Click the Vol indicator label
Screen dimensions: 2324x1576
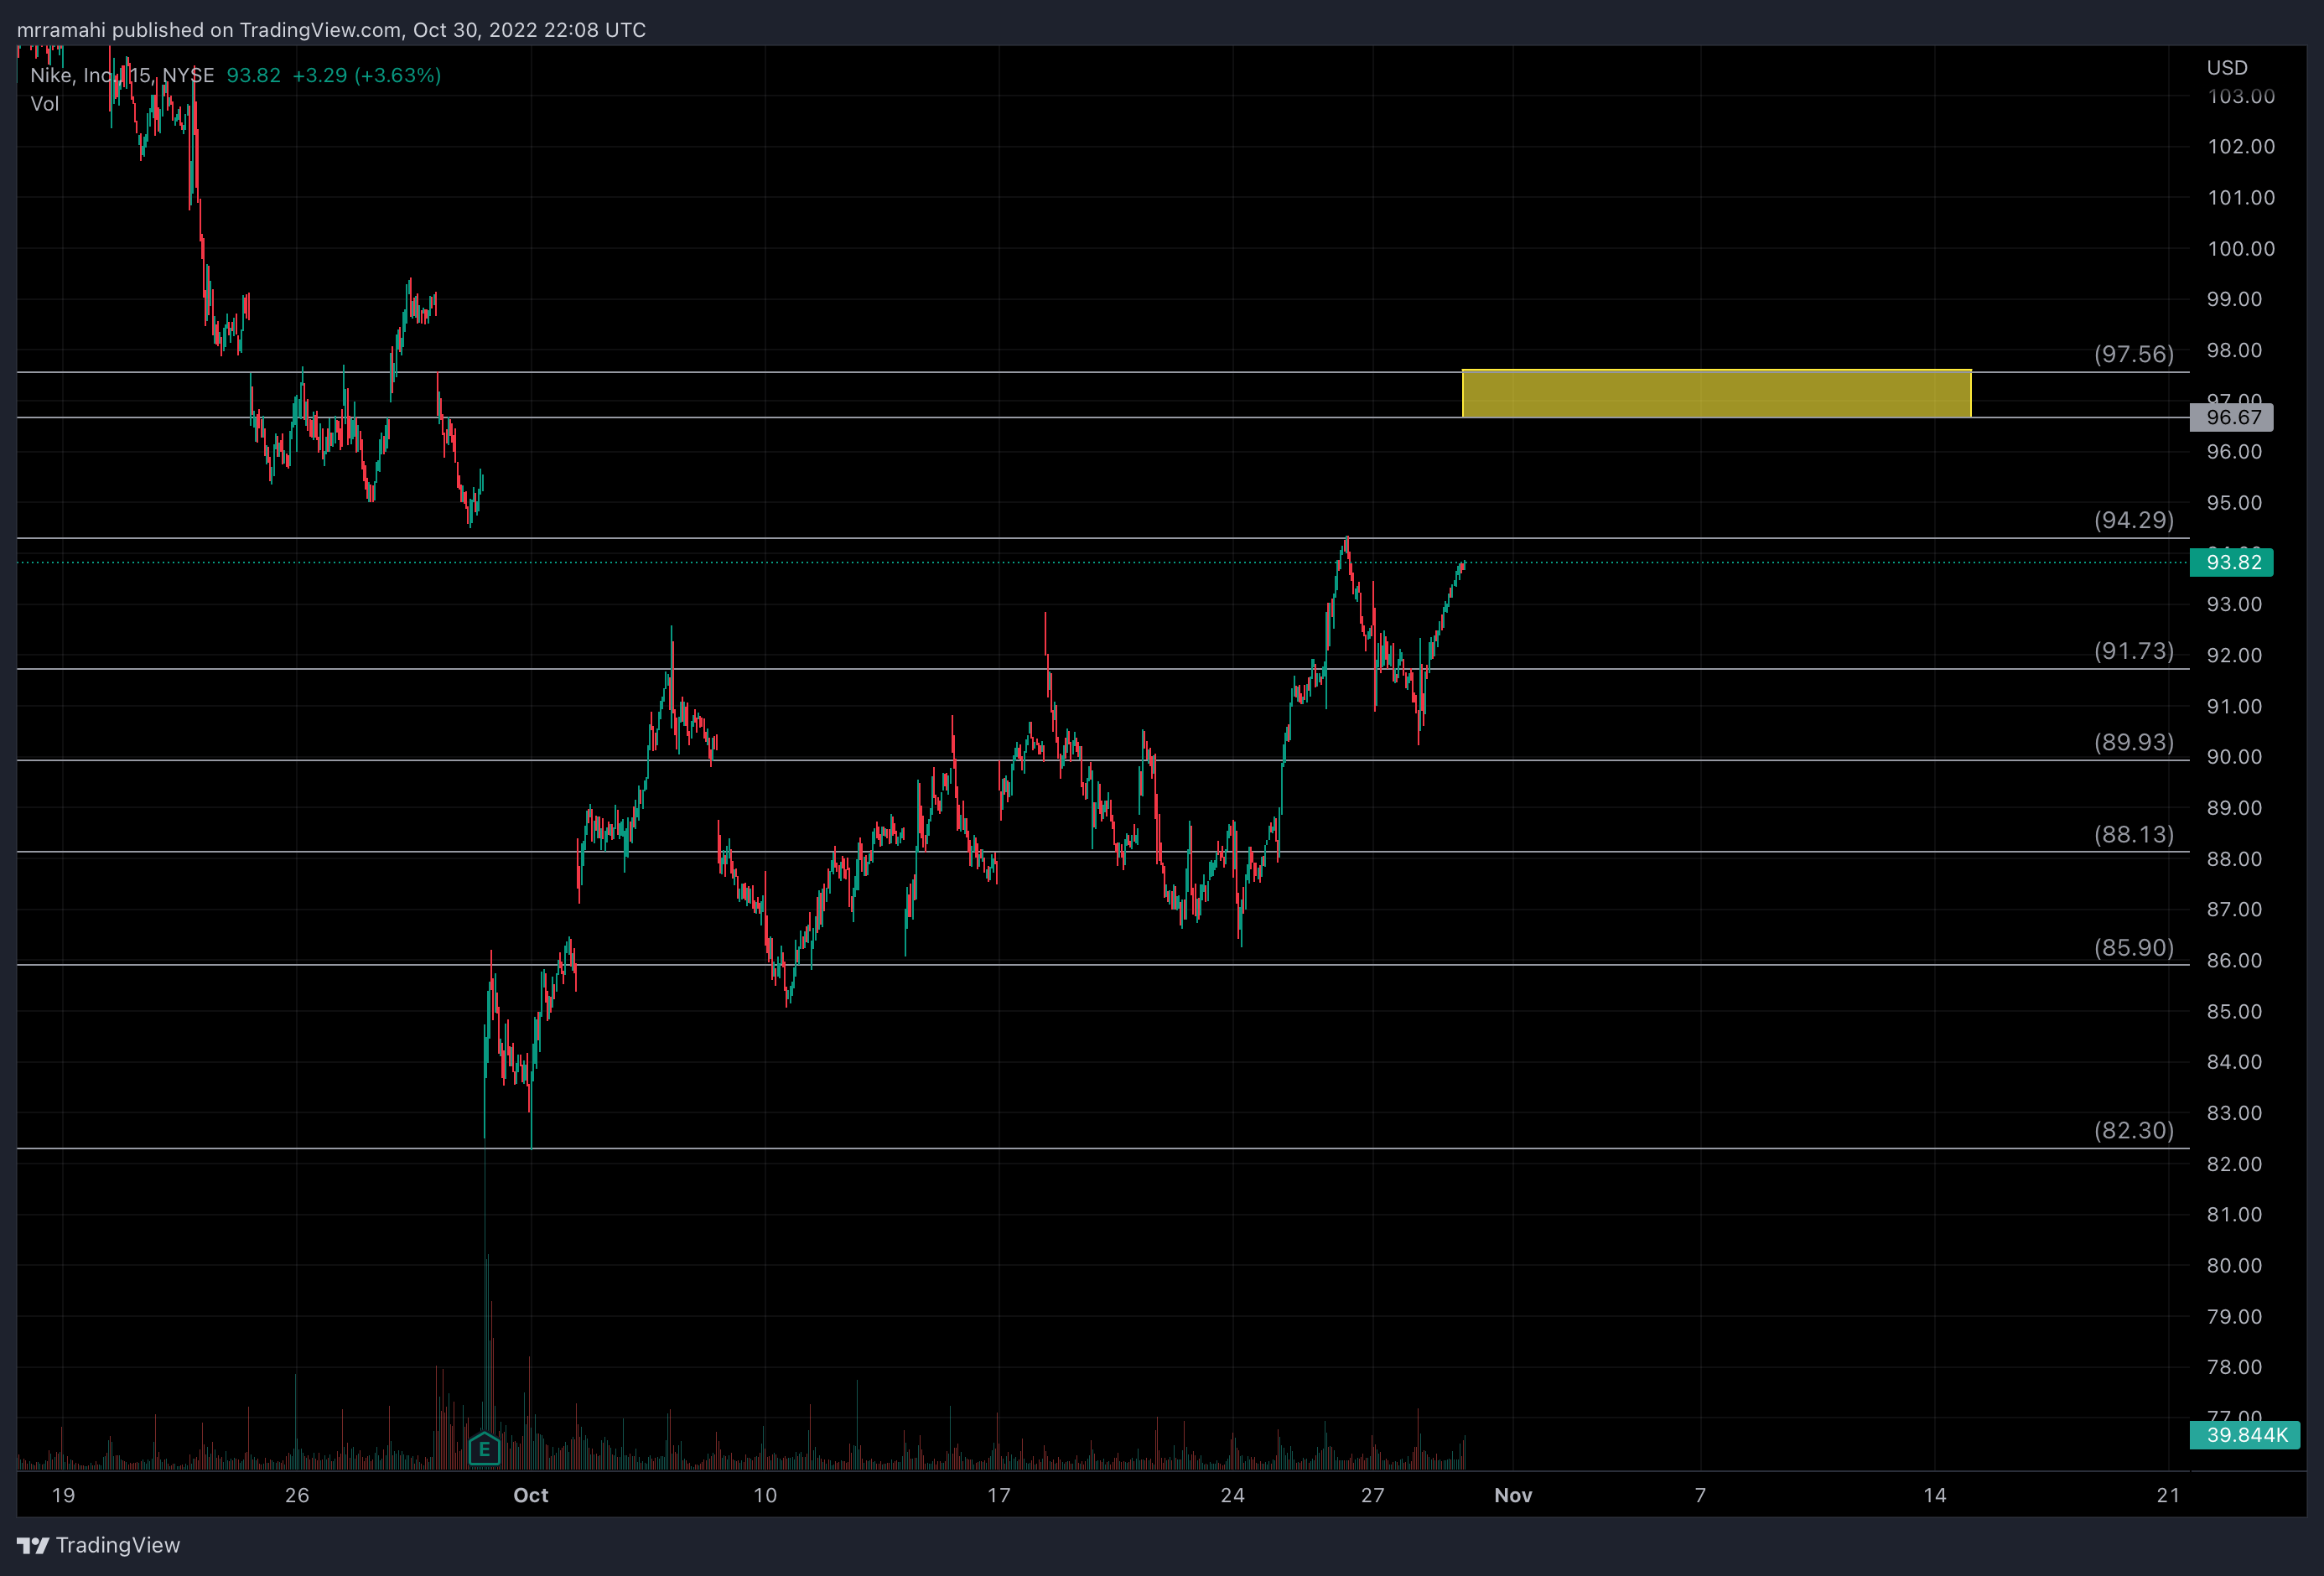(44, 104)
